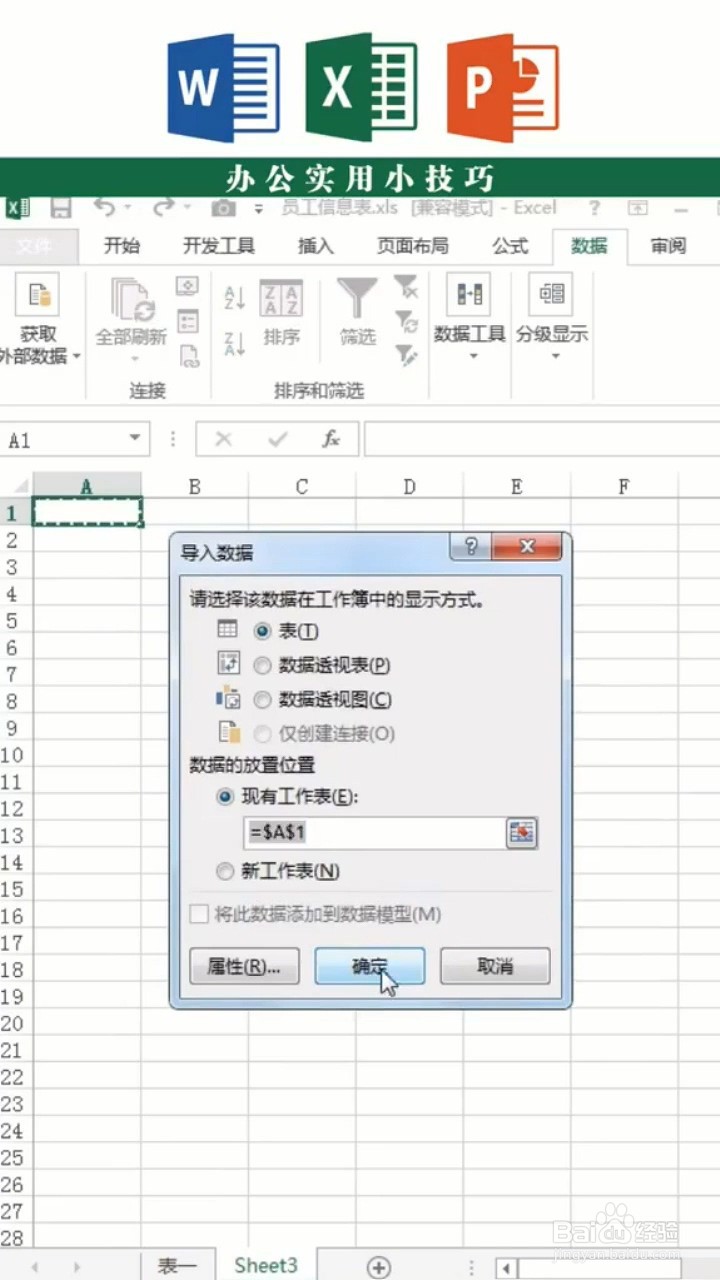Select column B header

194,486
